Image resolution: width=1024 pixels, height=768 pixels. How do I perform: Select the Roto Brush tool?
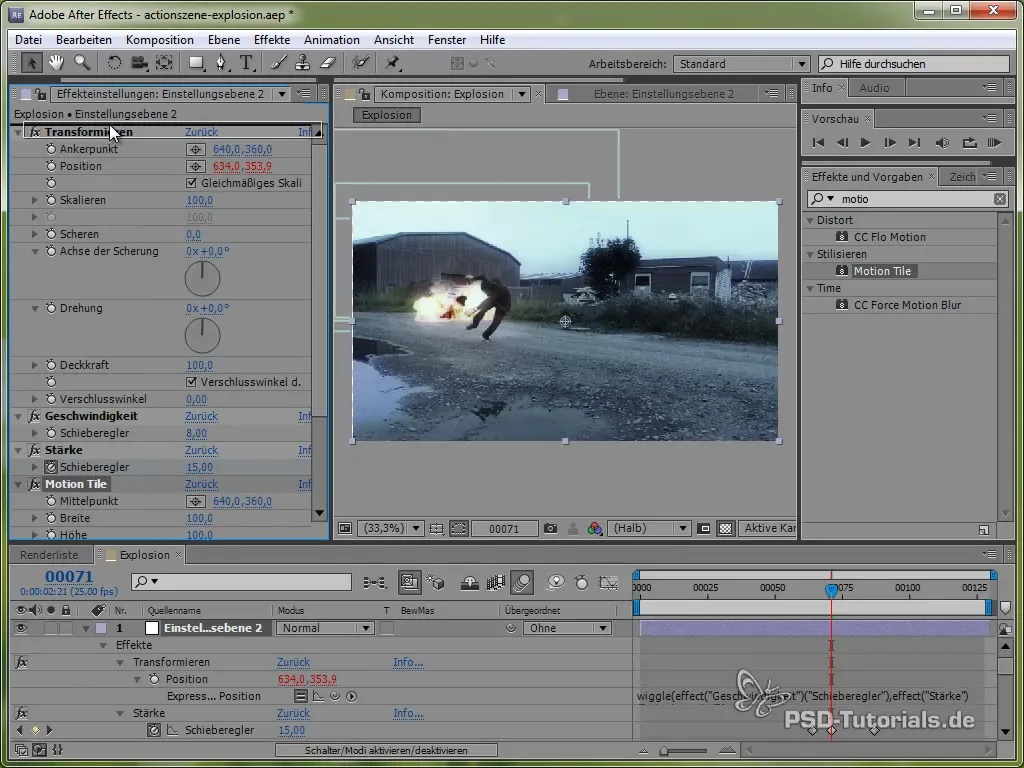pos(360,63)
